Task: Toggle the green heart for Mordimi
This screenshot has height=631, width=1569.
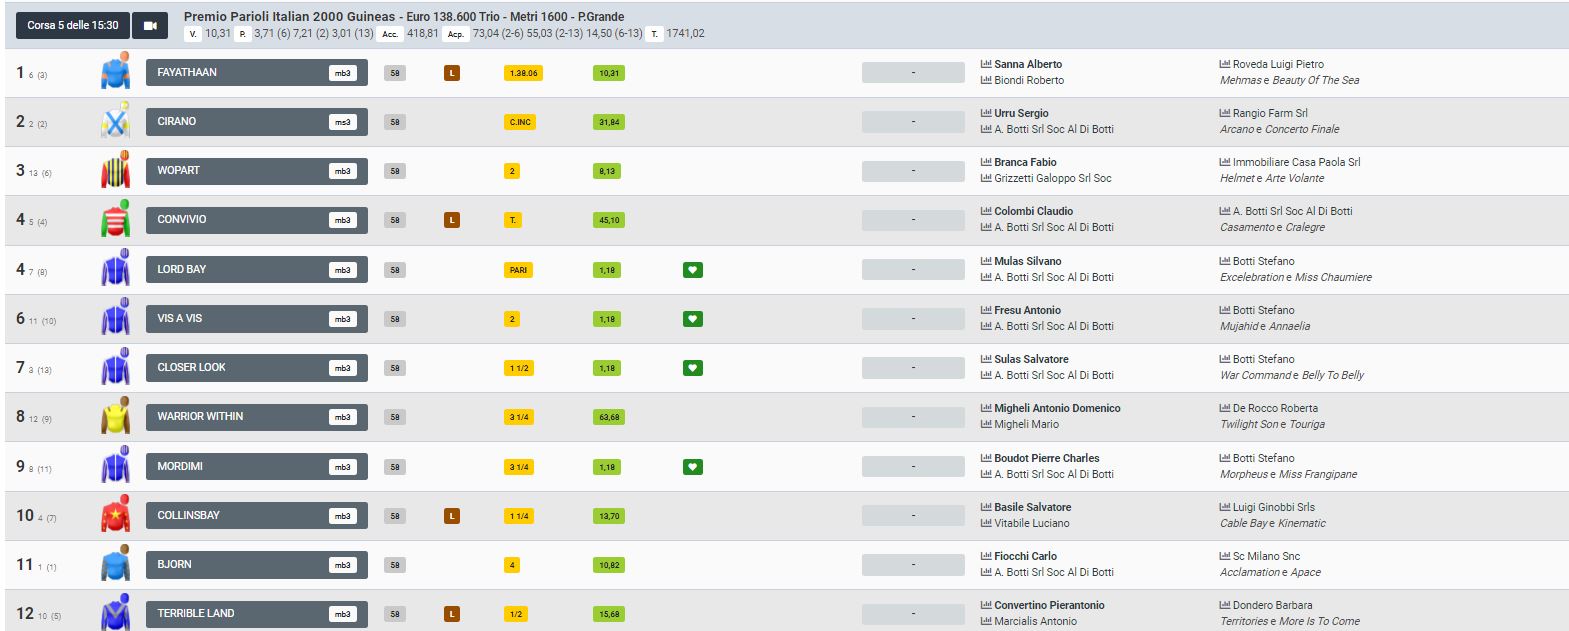Action: coord(692,467)
